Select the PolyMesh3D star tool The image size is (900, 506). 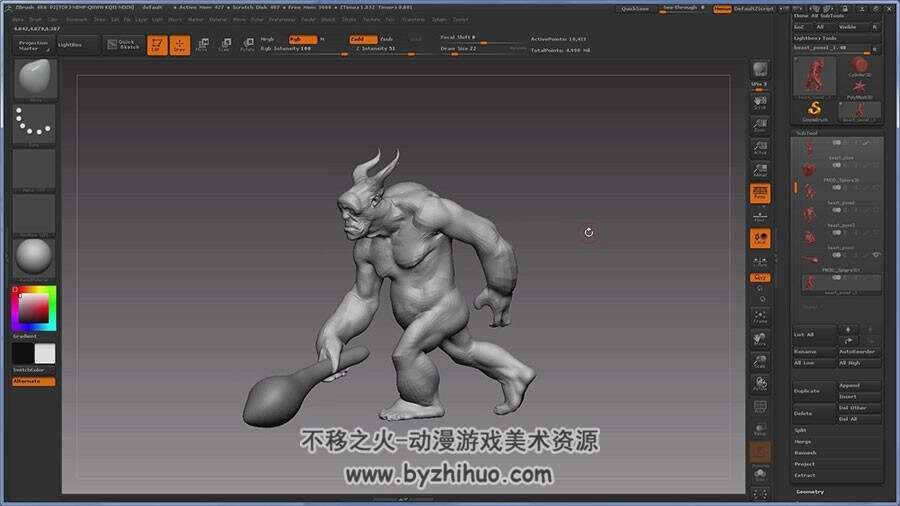859,89
